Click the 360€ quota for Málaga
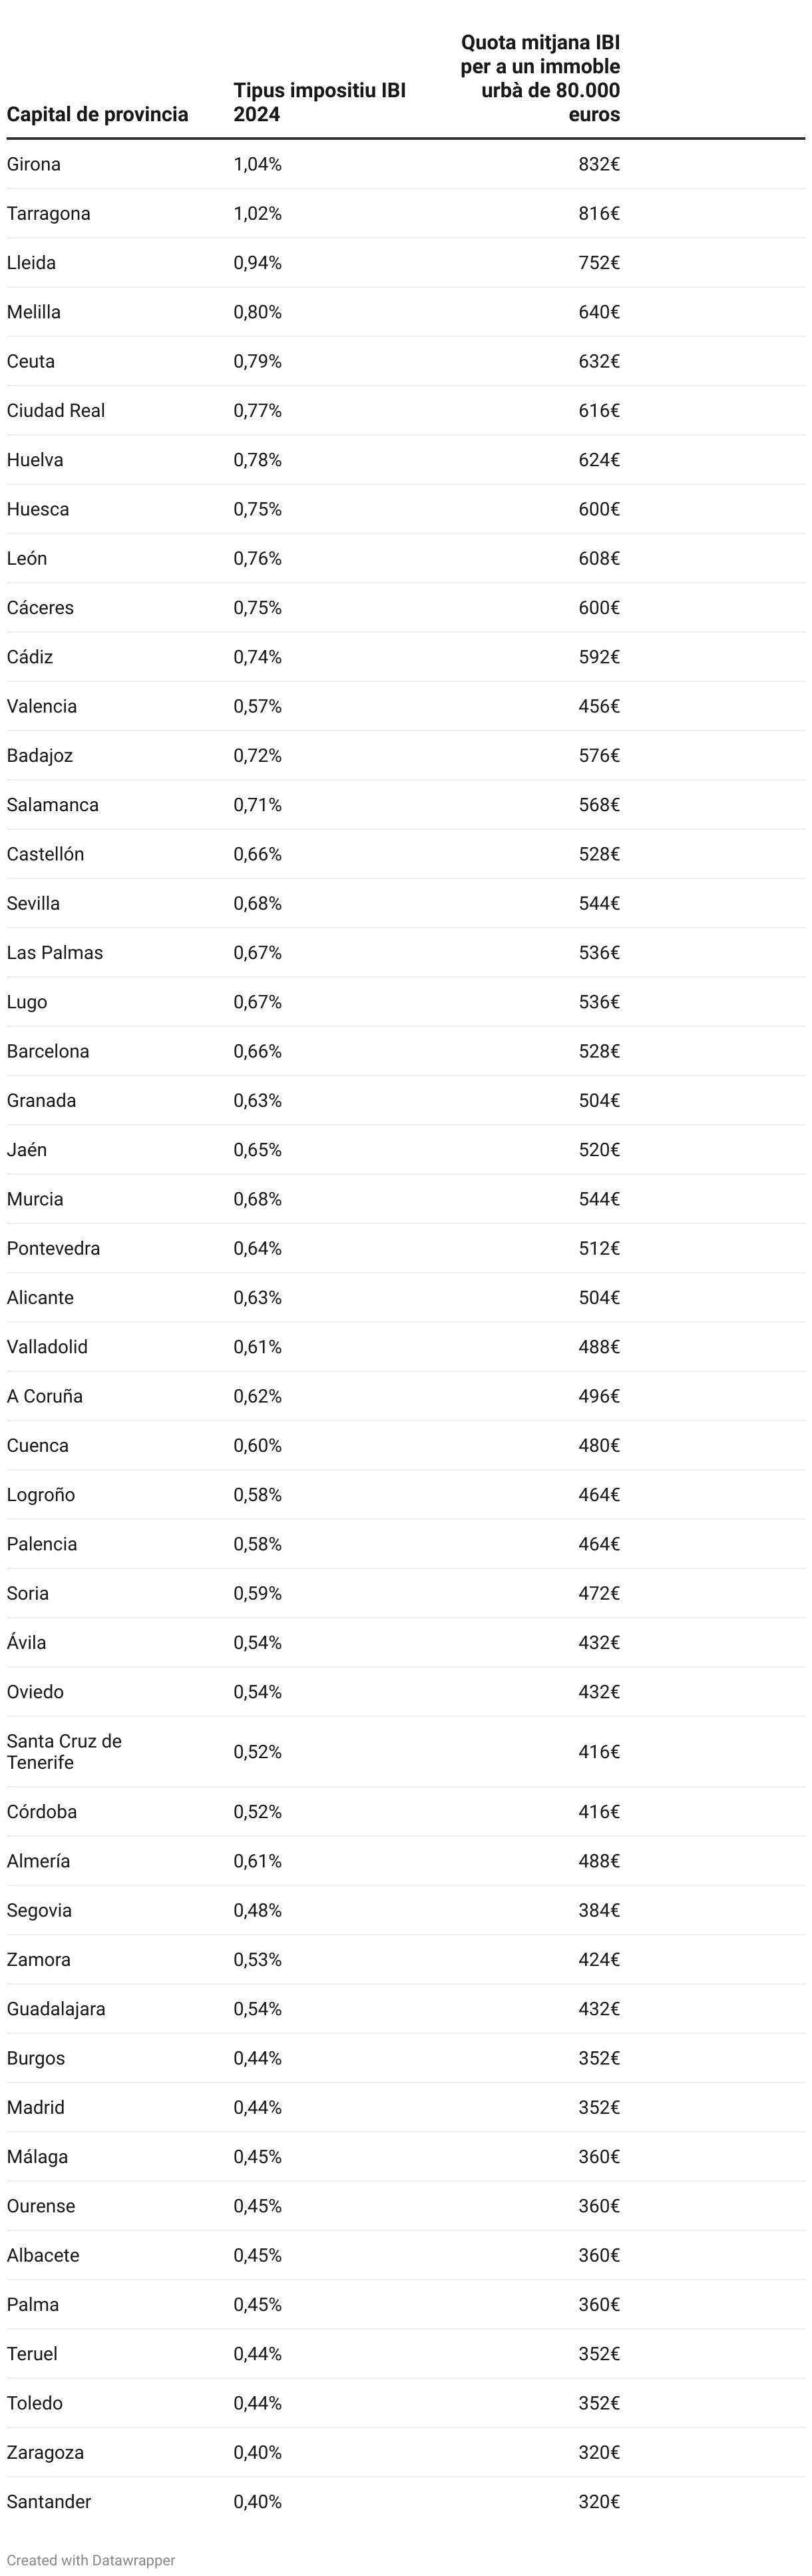This screenshot has width=812, height=2576. coord(599,2157)
